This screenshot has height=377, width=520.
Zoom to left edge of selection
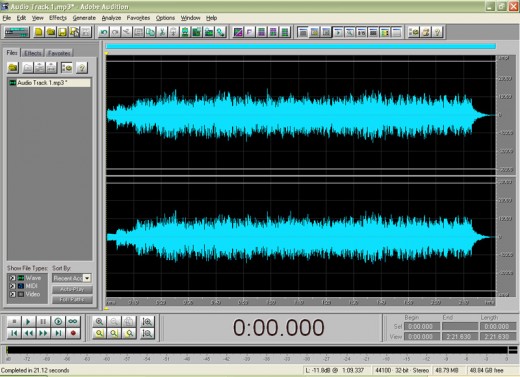pos(114,333)
